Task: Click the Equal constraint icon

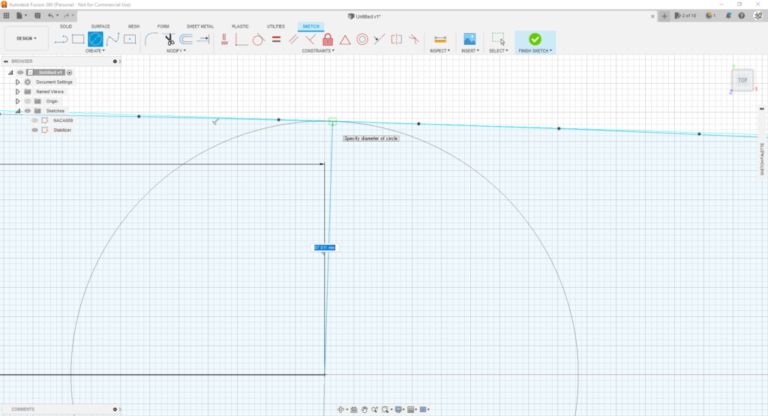Action: click(x=275, y=39)
